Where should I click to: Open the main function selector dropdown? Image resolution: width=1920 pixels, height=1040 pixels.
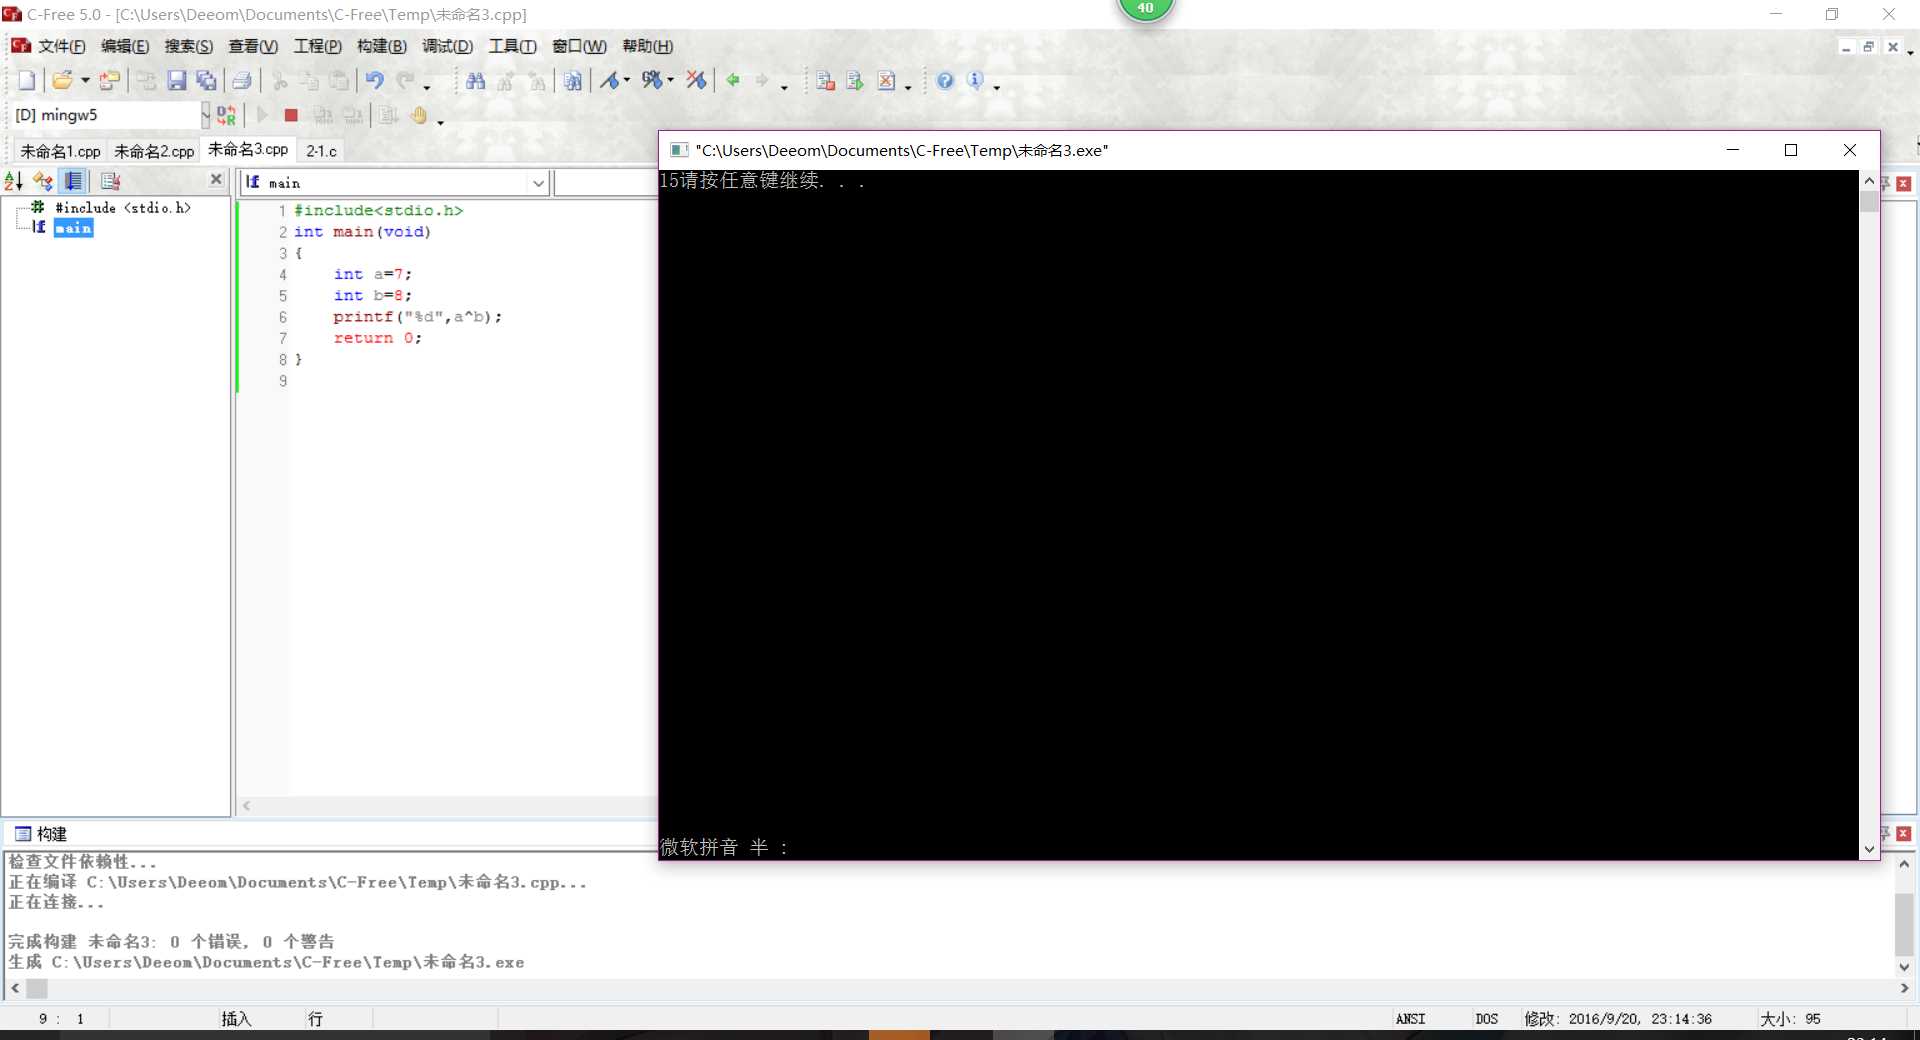538,183
